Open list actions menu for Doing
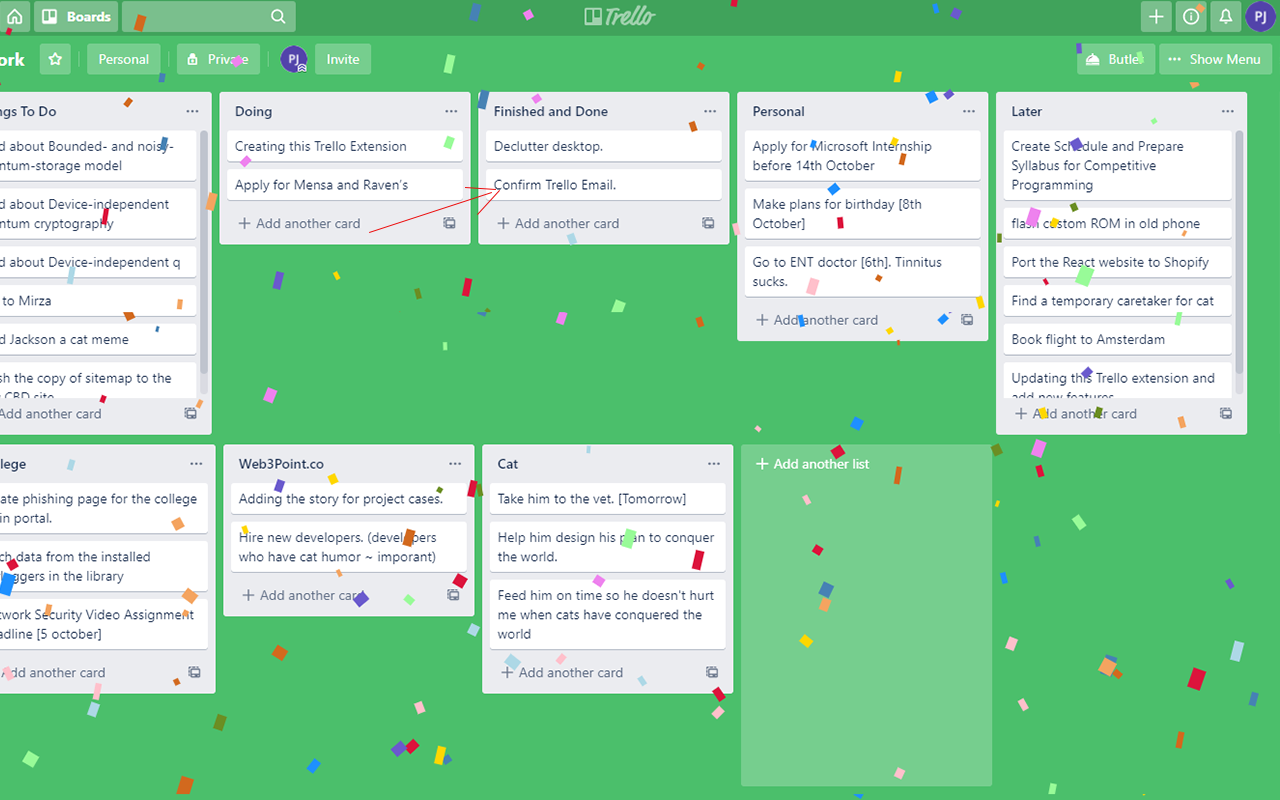 coord(451,111)
